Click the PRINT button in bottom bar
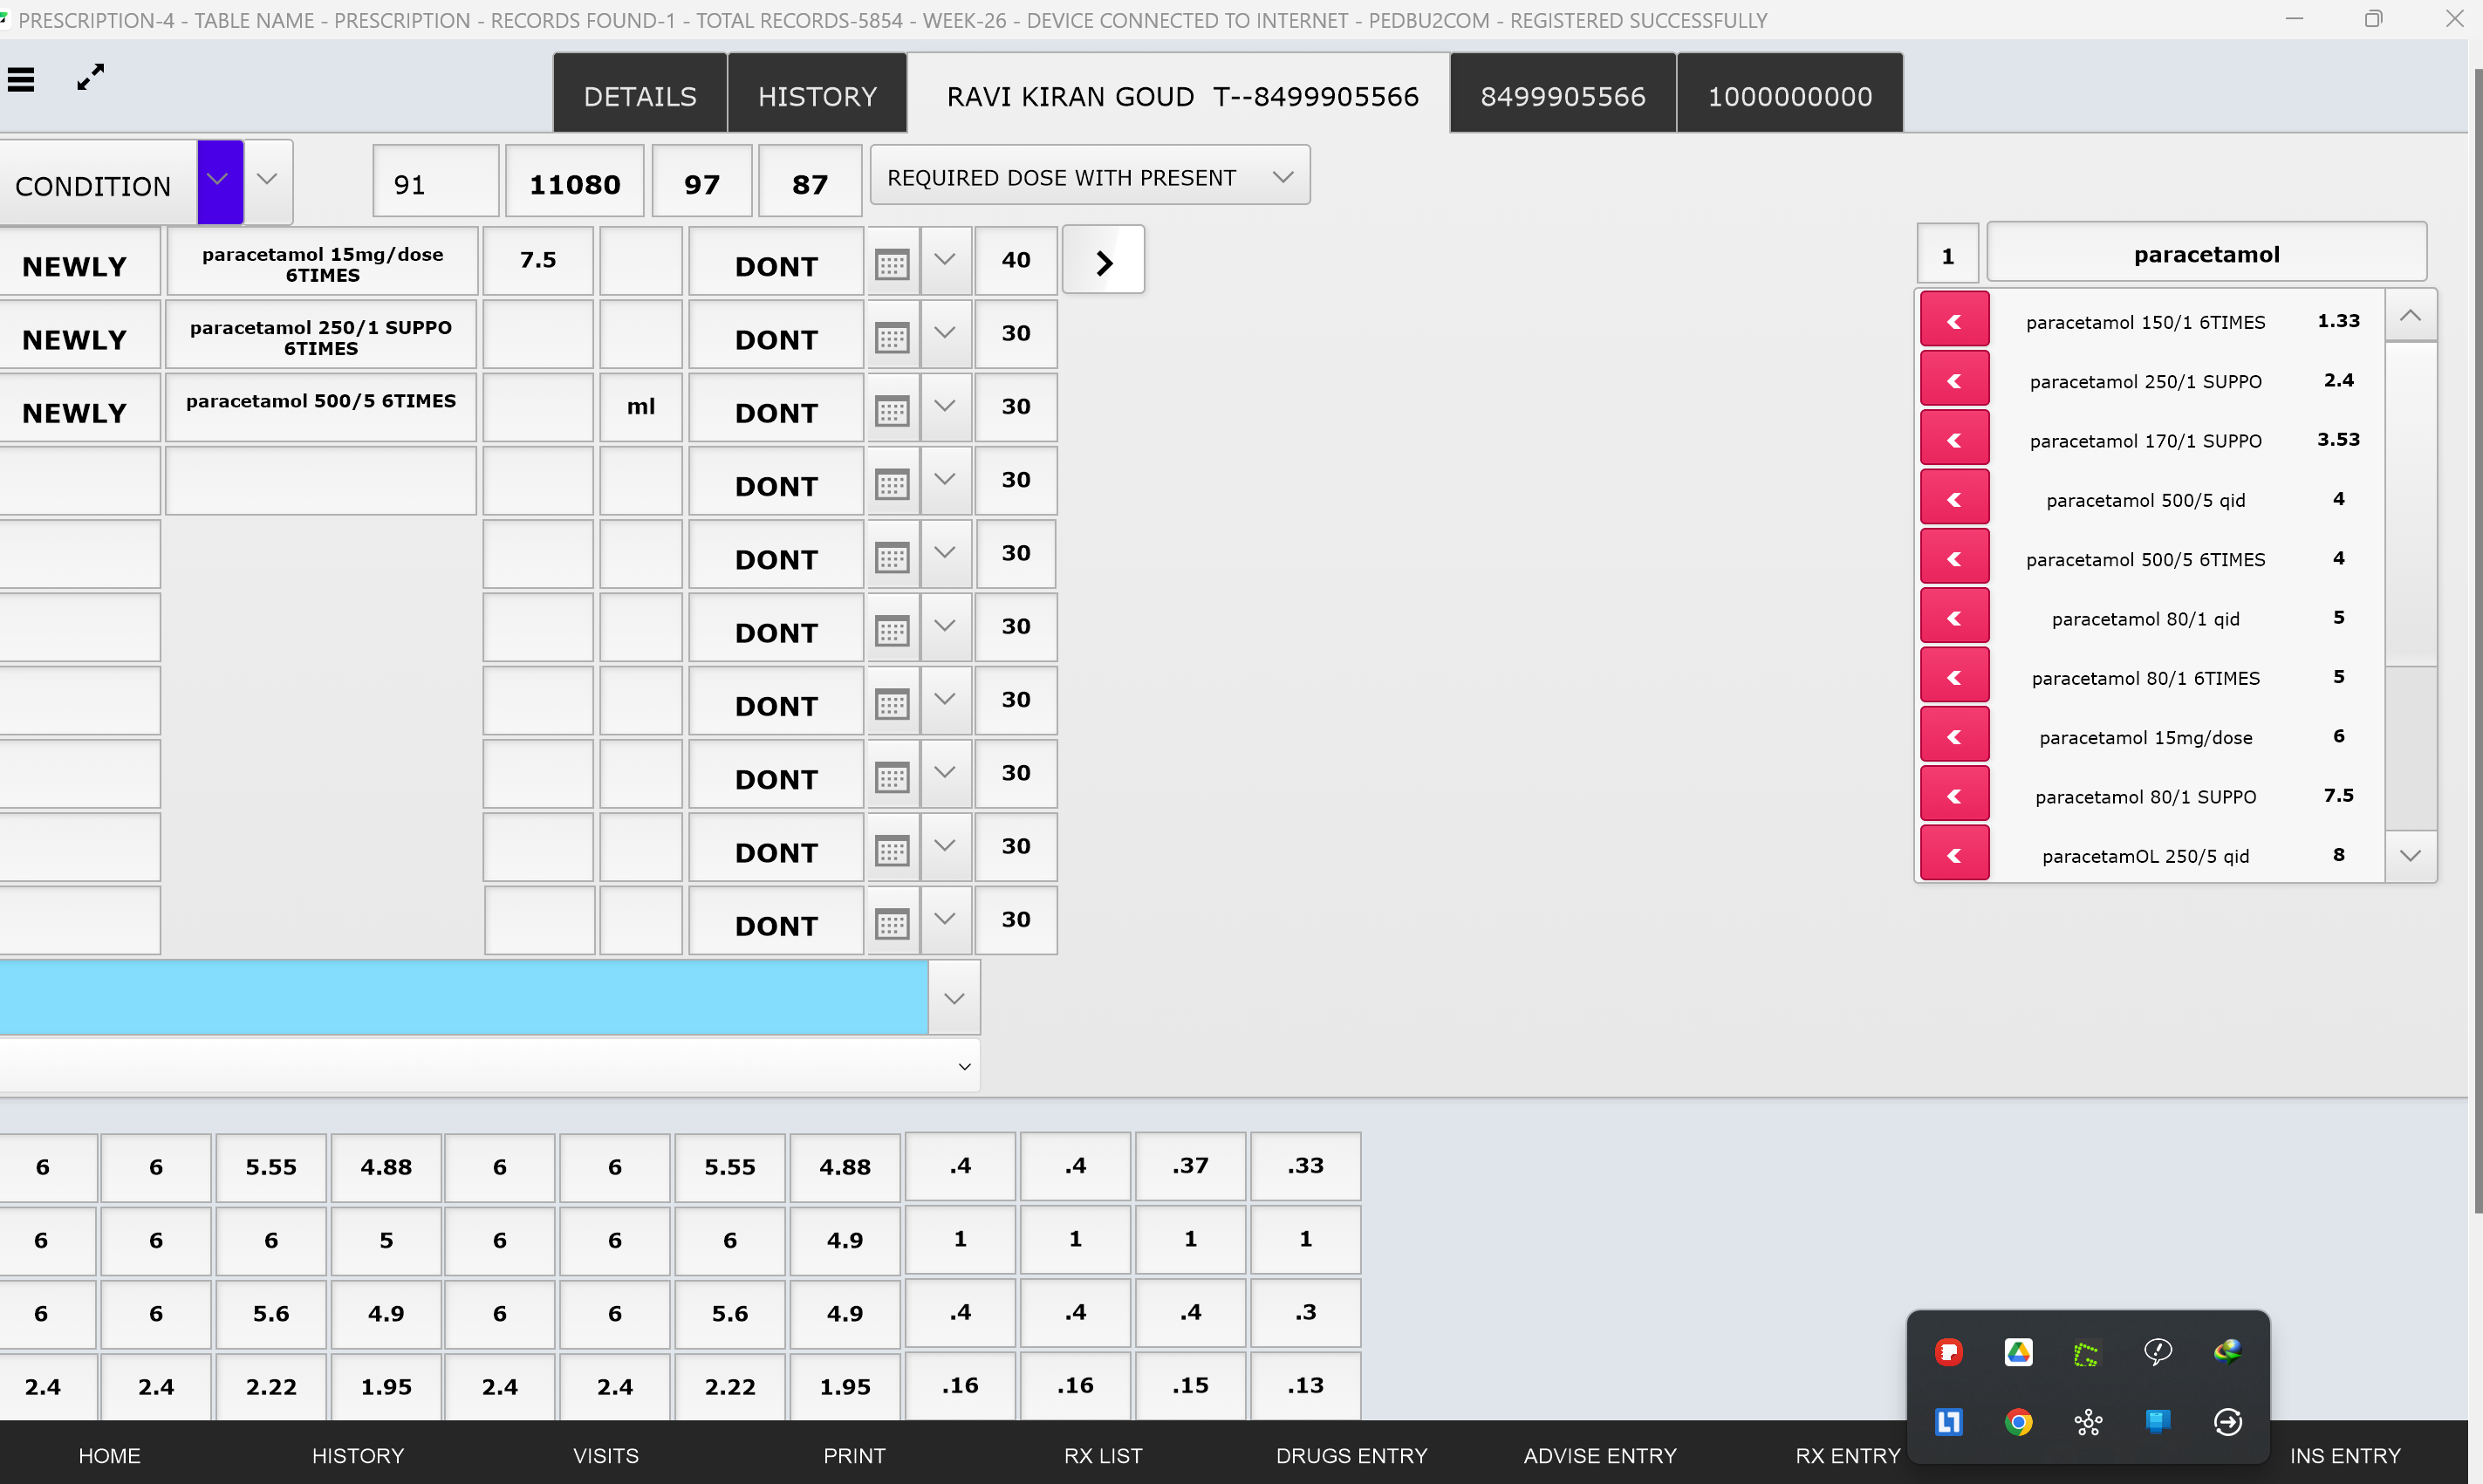Viewport: 2483px width, 1484px height. point(854,1455)
